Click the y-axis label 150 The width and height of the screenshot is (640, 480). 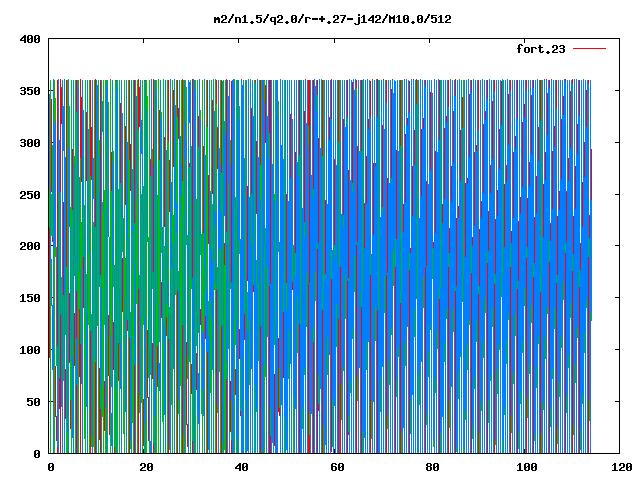[30, 298]
